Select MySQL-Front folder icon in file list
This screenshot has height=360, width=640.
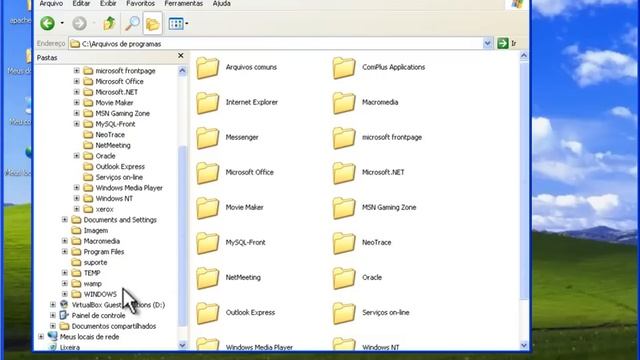pyautogui.click(x=208, y=243)
